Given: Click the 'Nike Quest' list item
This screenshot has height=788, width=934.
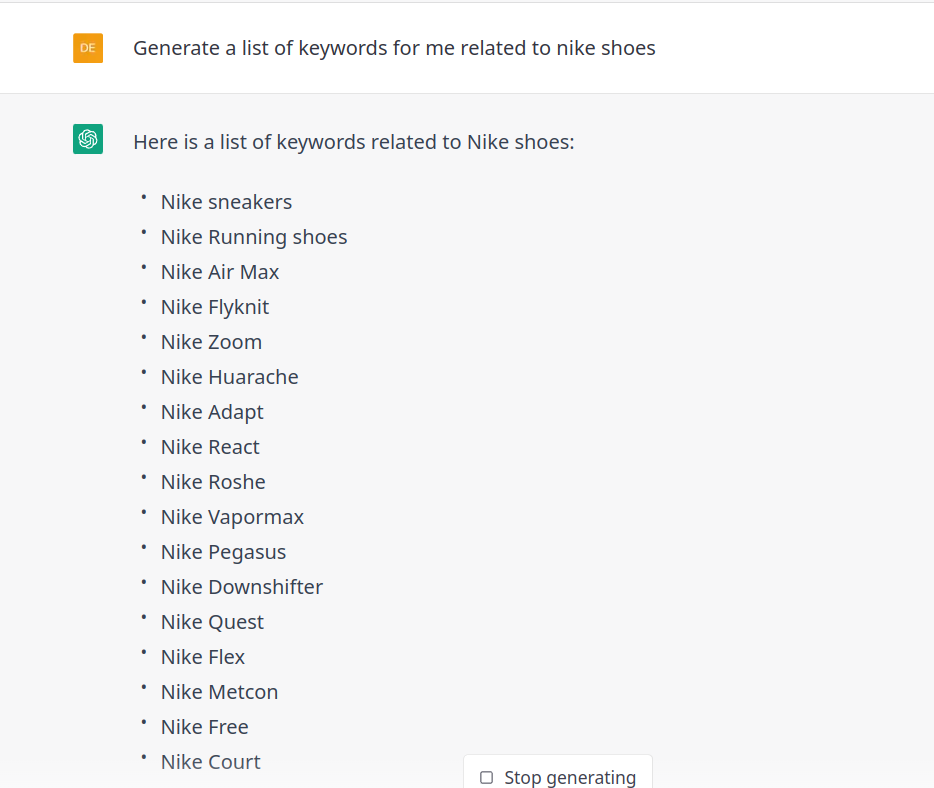Looking at the screenshot, I should tap(212, 622).
